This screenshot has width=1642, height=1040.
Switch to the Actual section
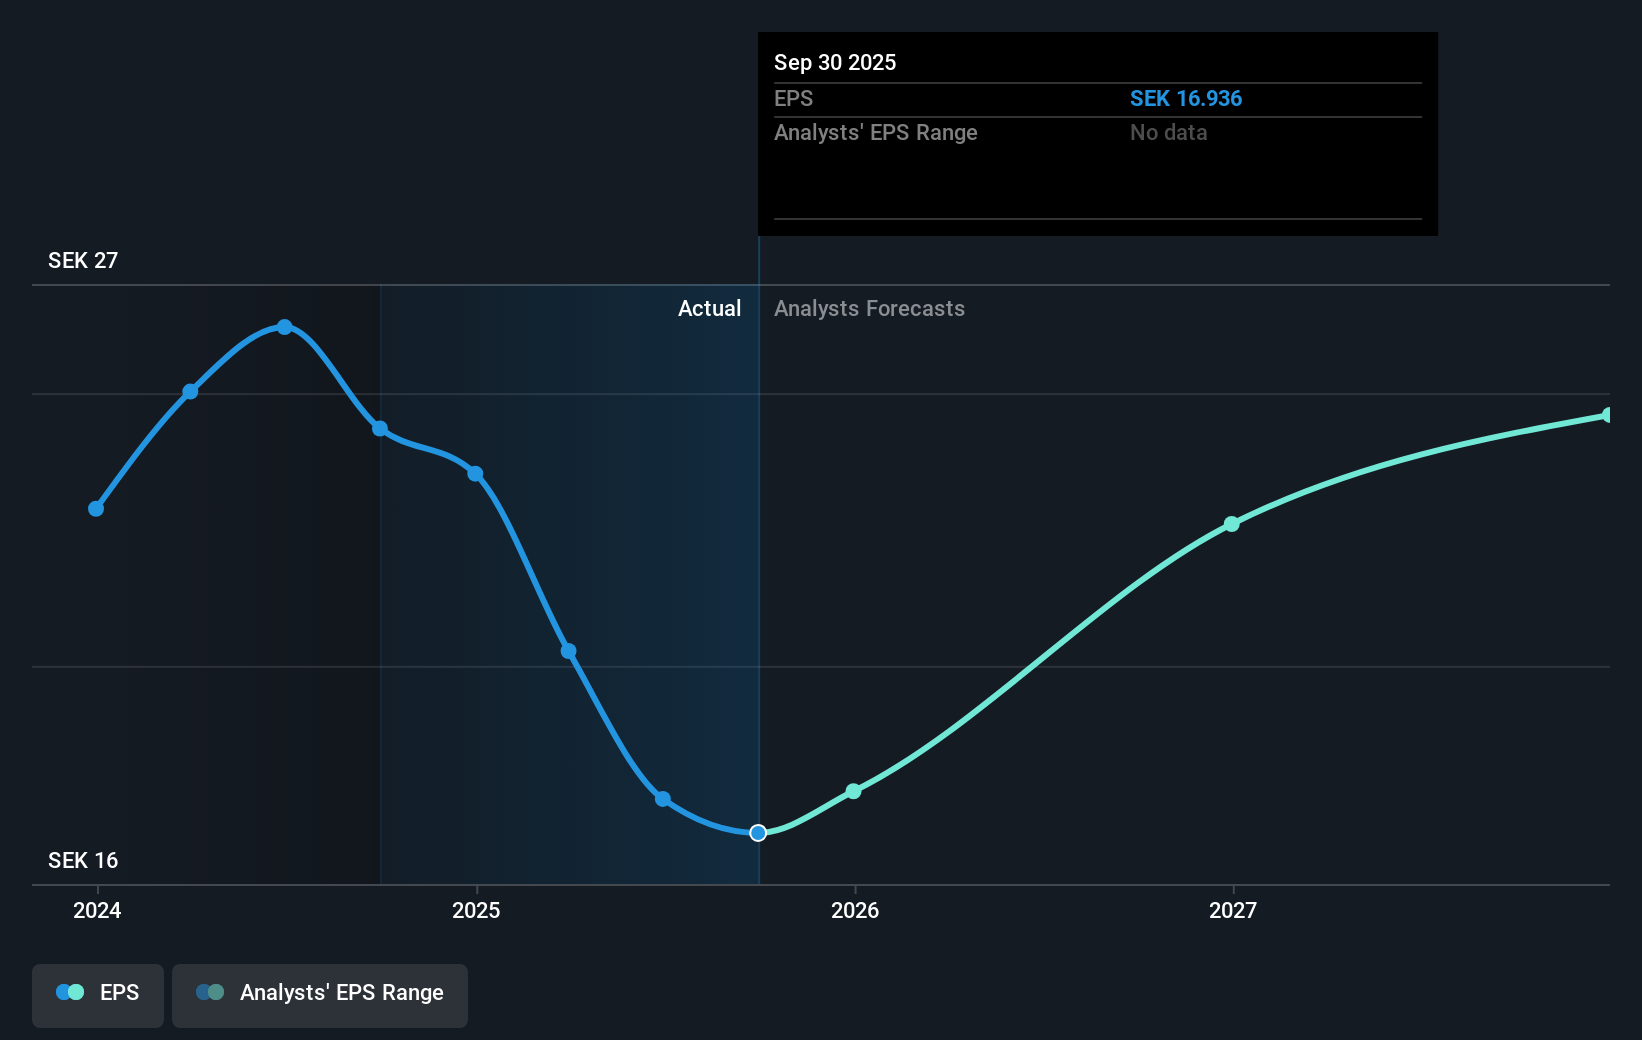coord(709,308)
